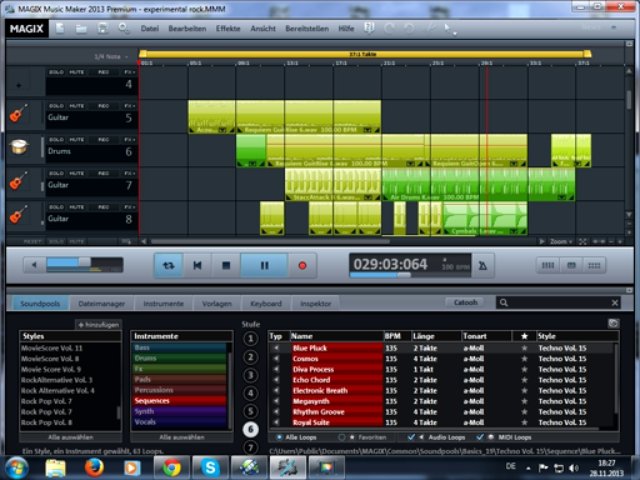
Task: Open the Zoom dropdown below the arranger
Action: click(x=564, y=241)
